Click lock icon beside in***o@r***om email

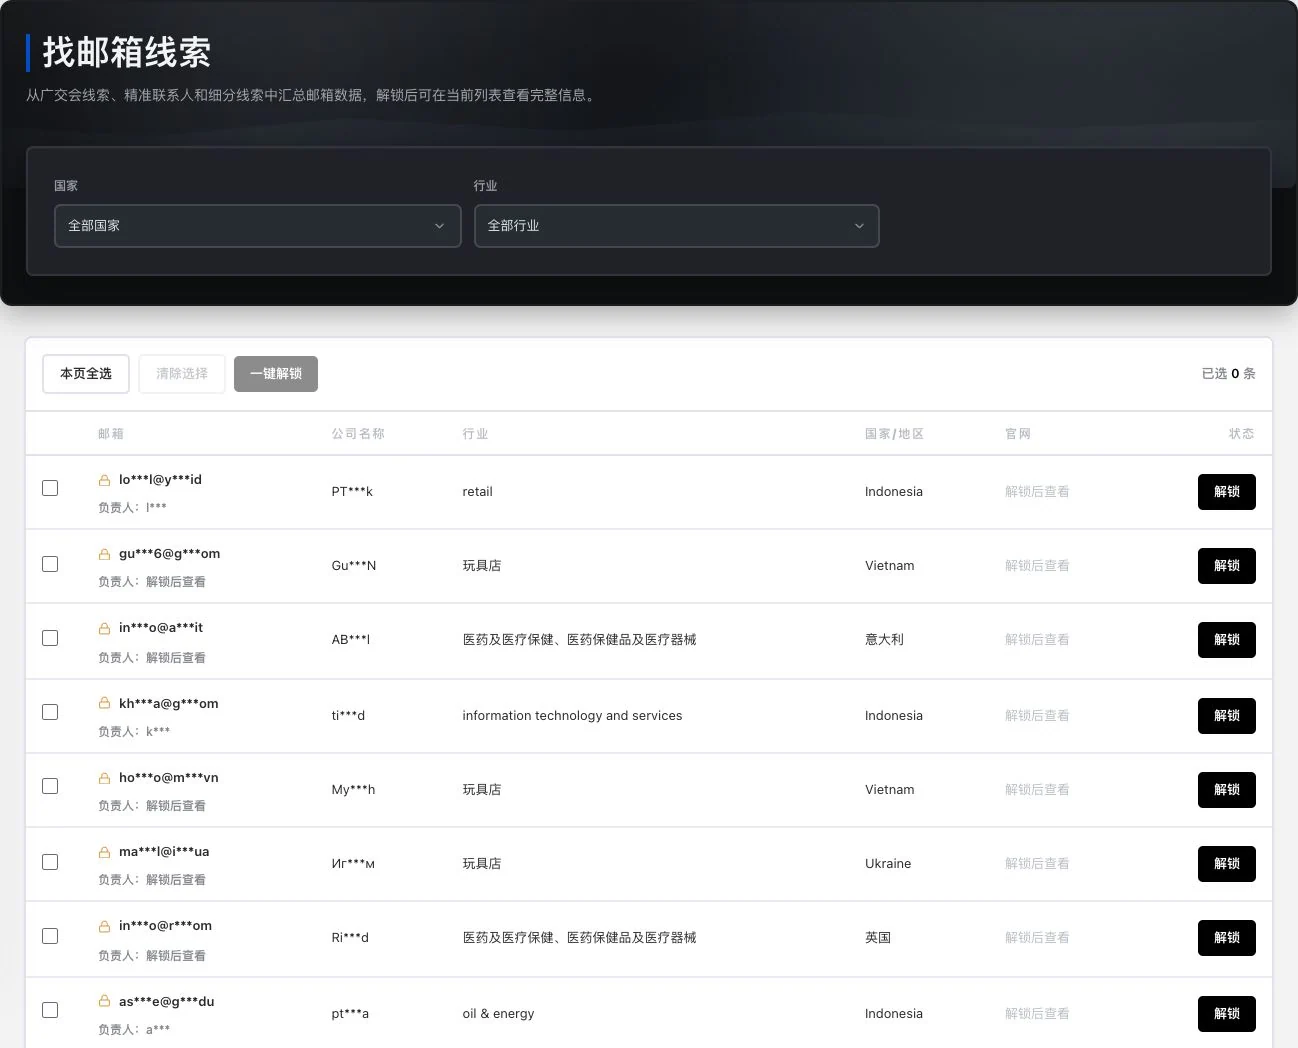point(104,926)
